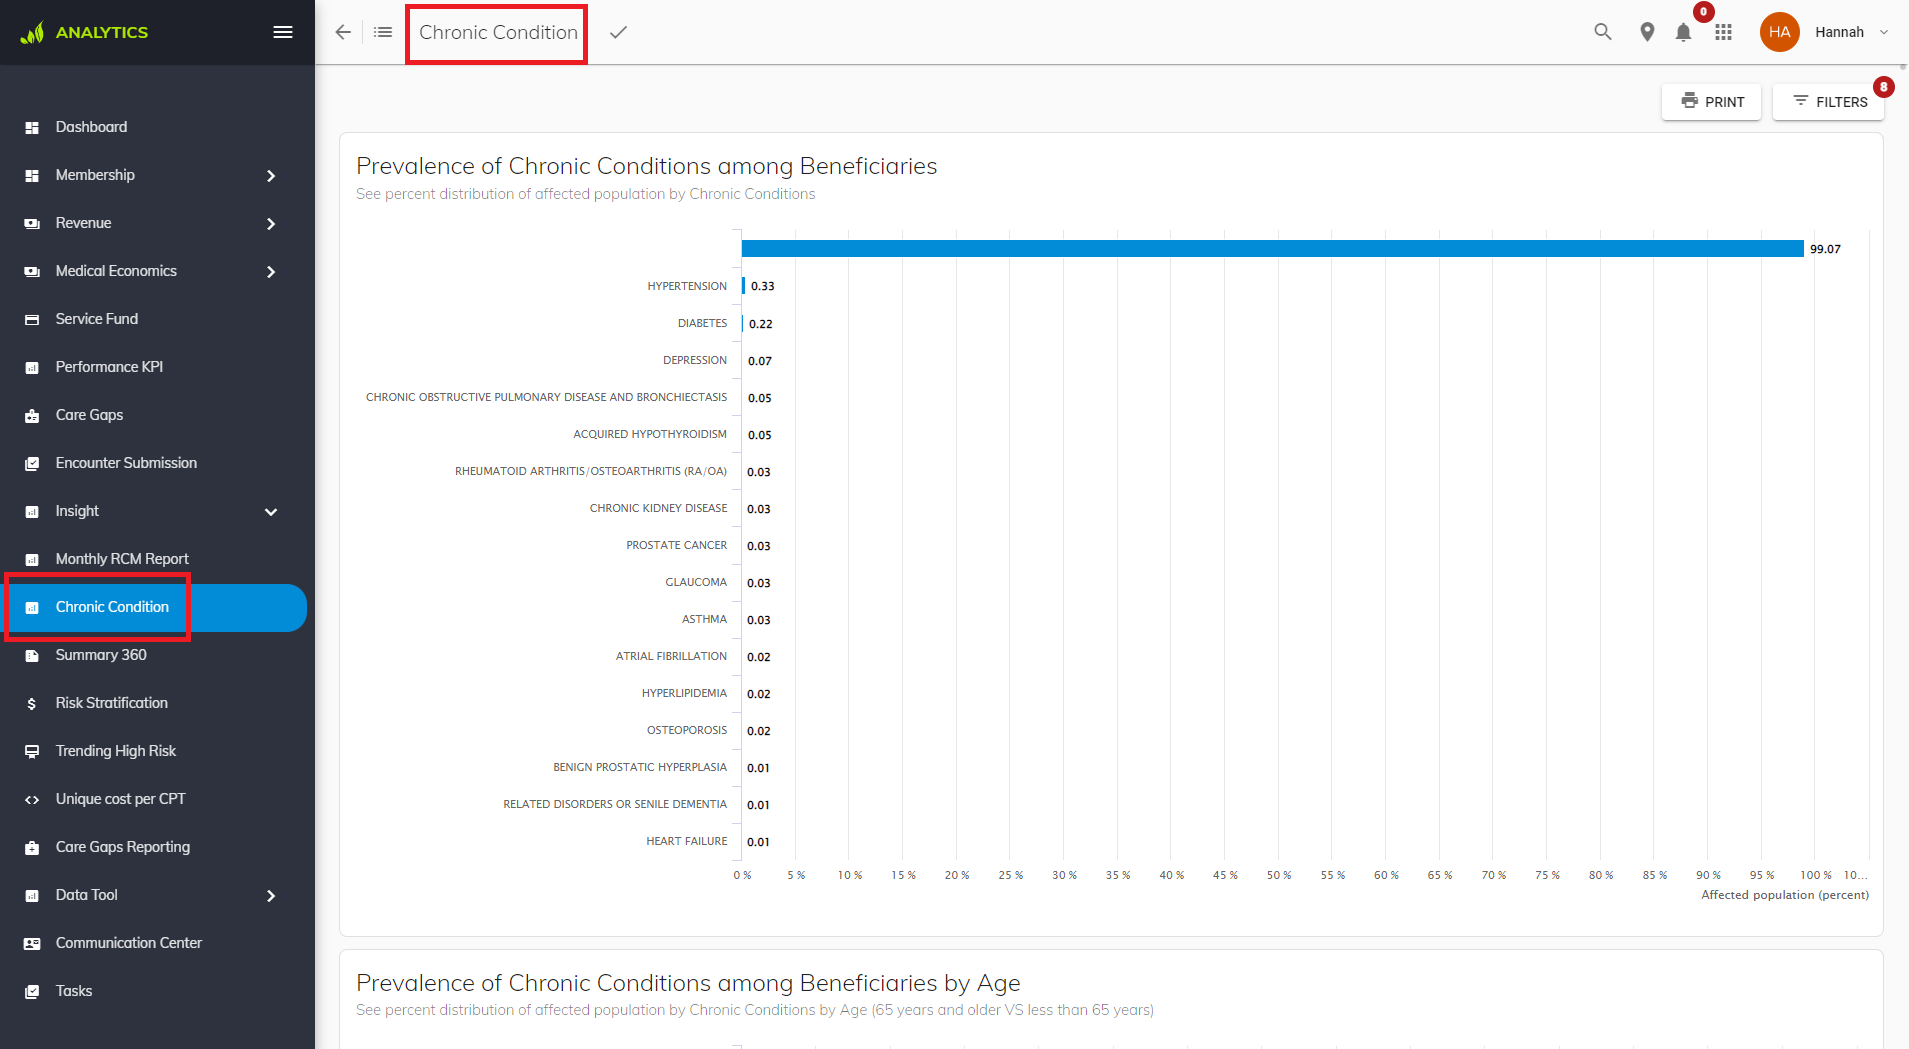Click the Care Gaps icon
Image resolution: width=1909 pixels, height=1049 pixels.
pos(32,415)
